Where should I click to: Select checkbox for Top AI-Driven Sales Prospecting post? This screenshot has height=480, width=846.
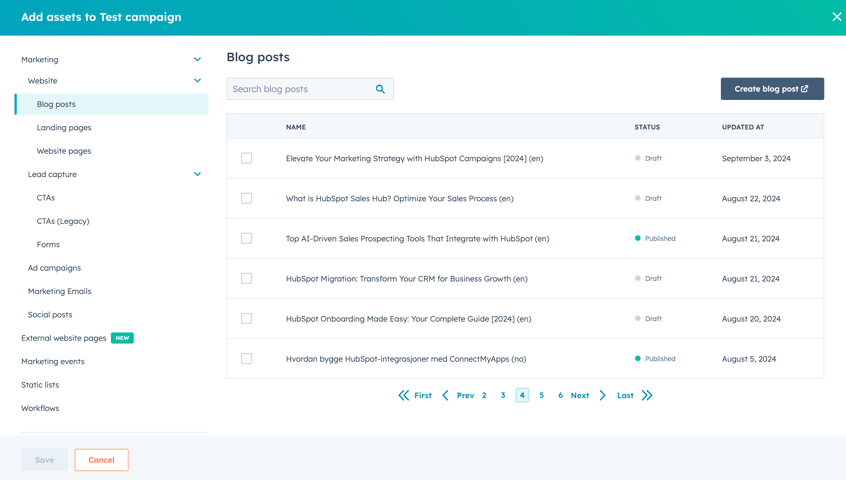tap(247, 238)
